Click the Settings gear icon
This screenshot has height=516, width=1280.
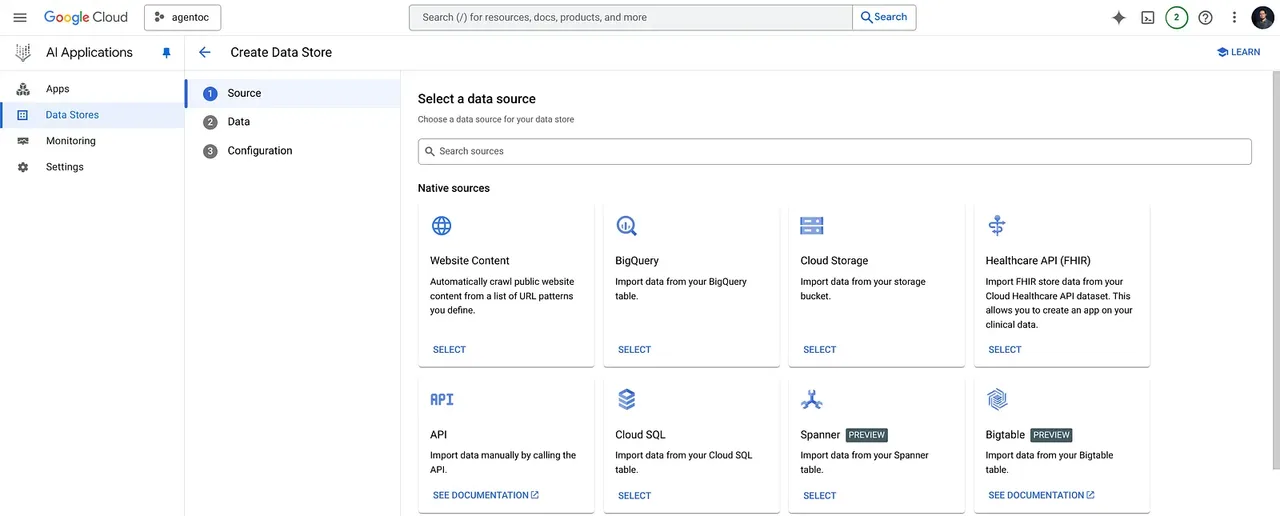tap(23, 167)
